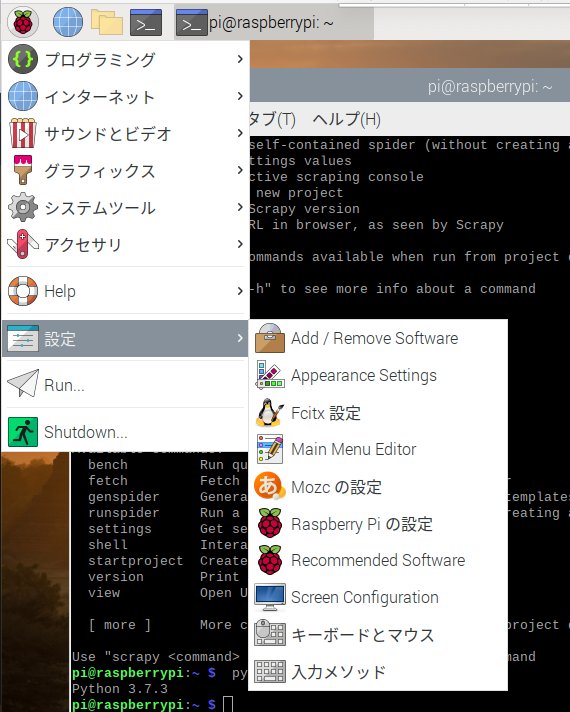Switch to pi@raspberrypi terminal taskbar window button
570x712 pixels.
click(274, 22)
